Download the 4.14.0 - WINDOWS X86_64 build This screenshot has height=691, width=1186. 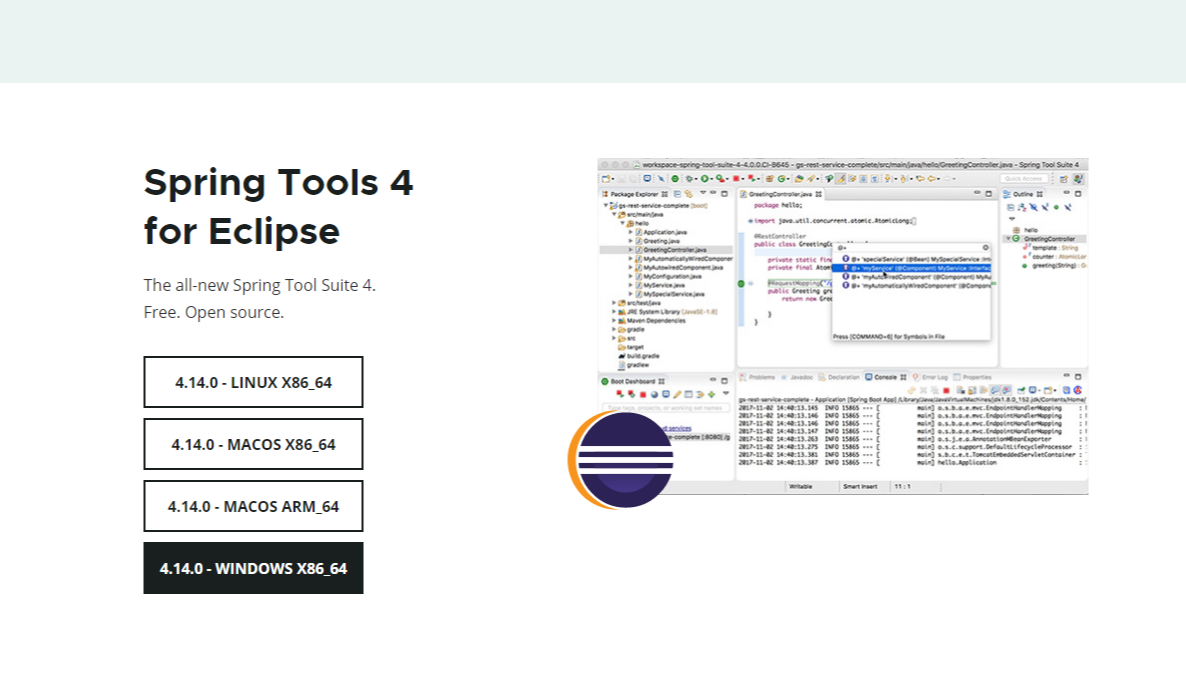[x=253, y=569]
